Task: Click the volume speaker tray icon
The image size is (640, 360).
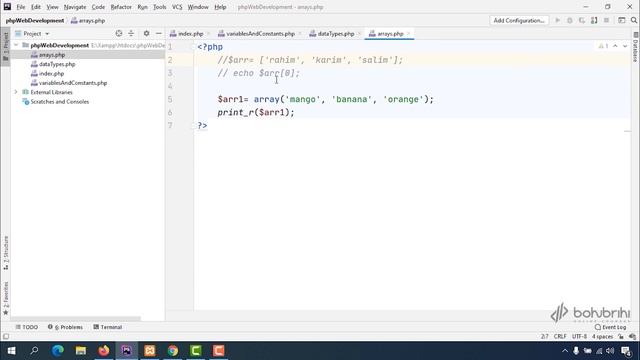Action: [x=610, y=351]
